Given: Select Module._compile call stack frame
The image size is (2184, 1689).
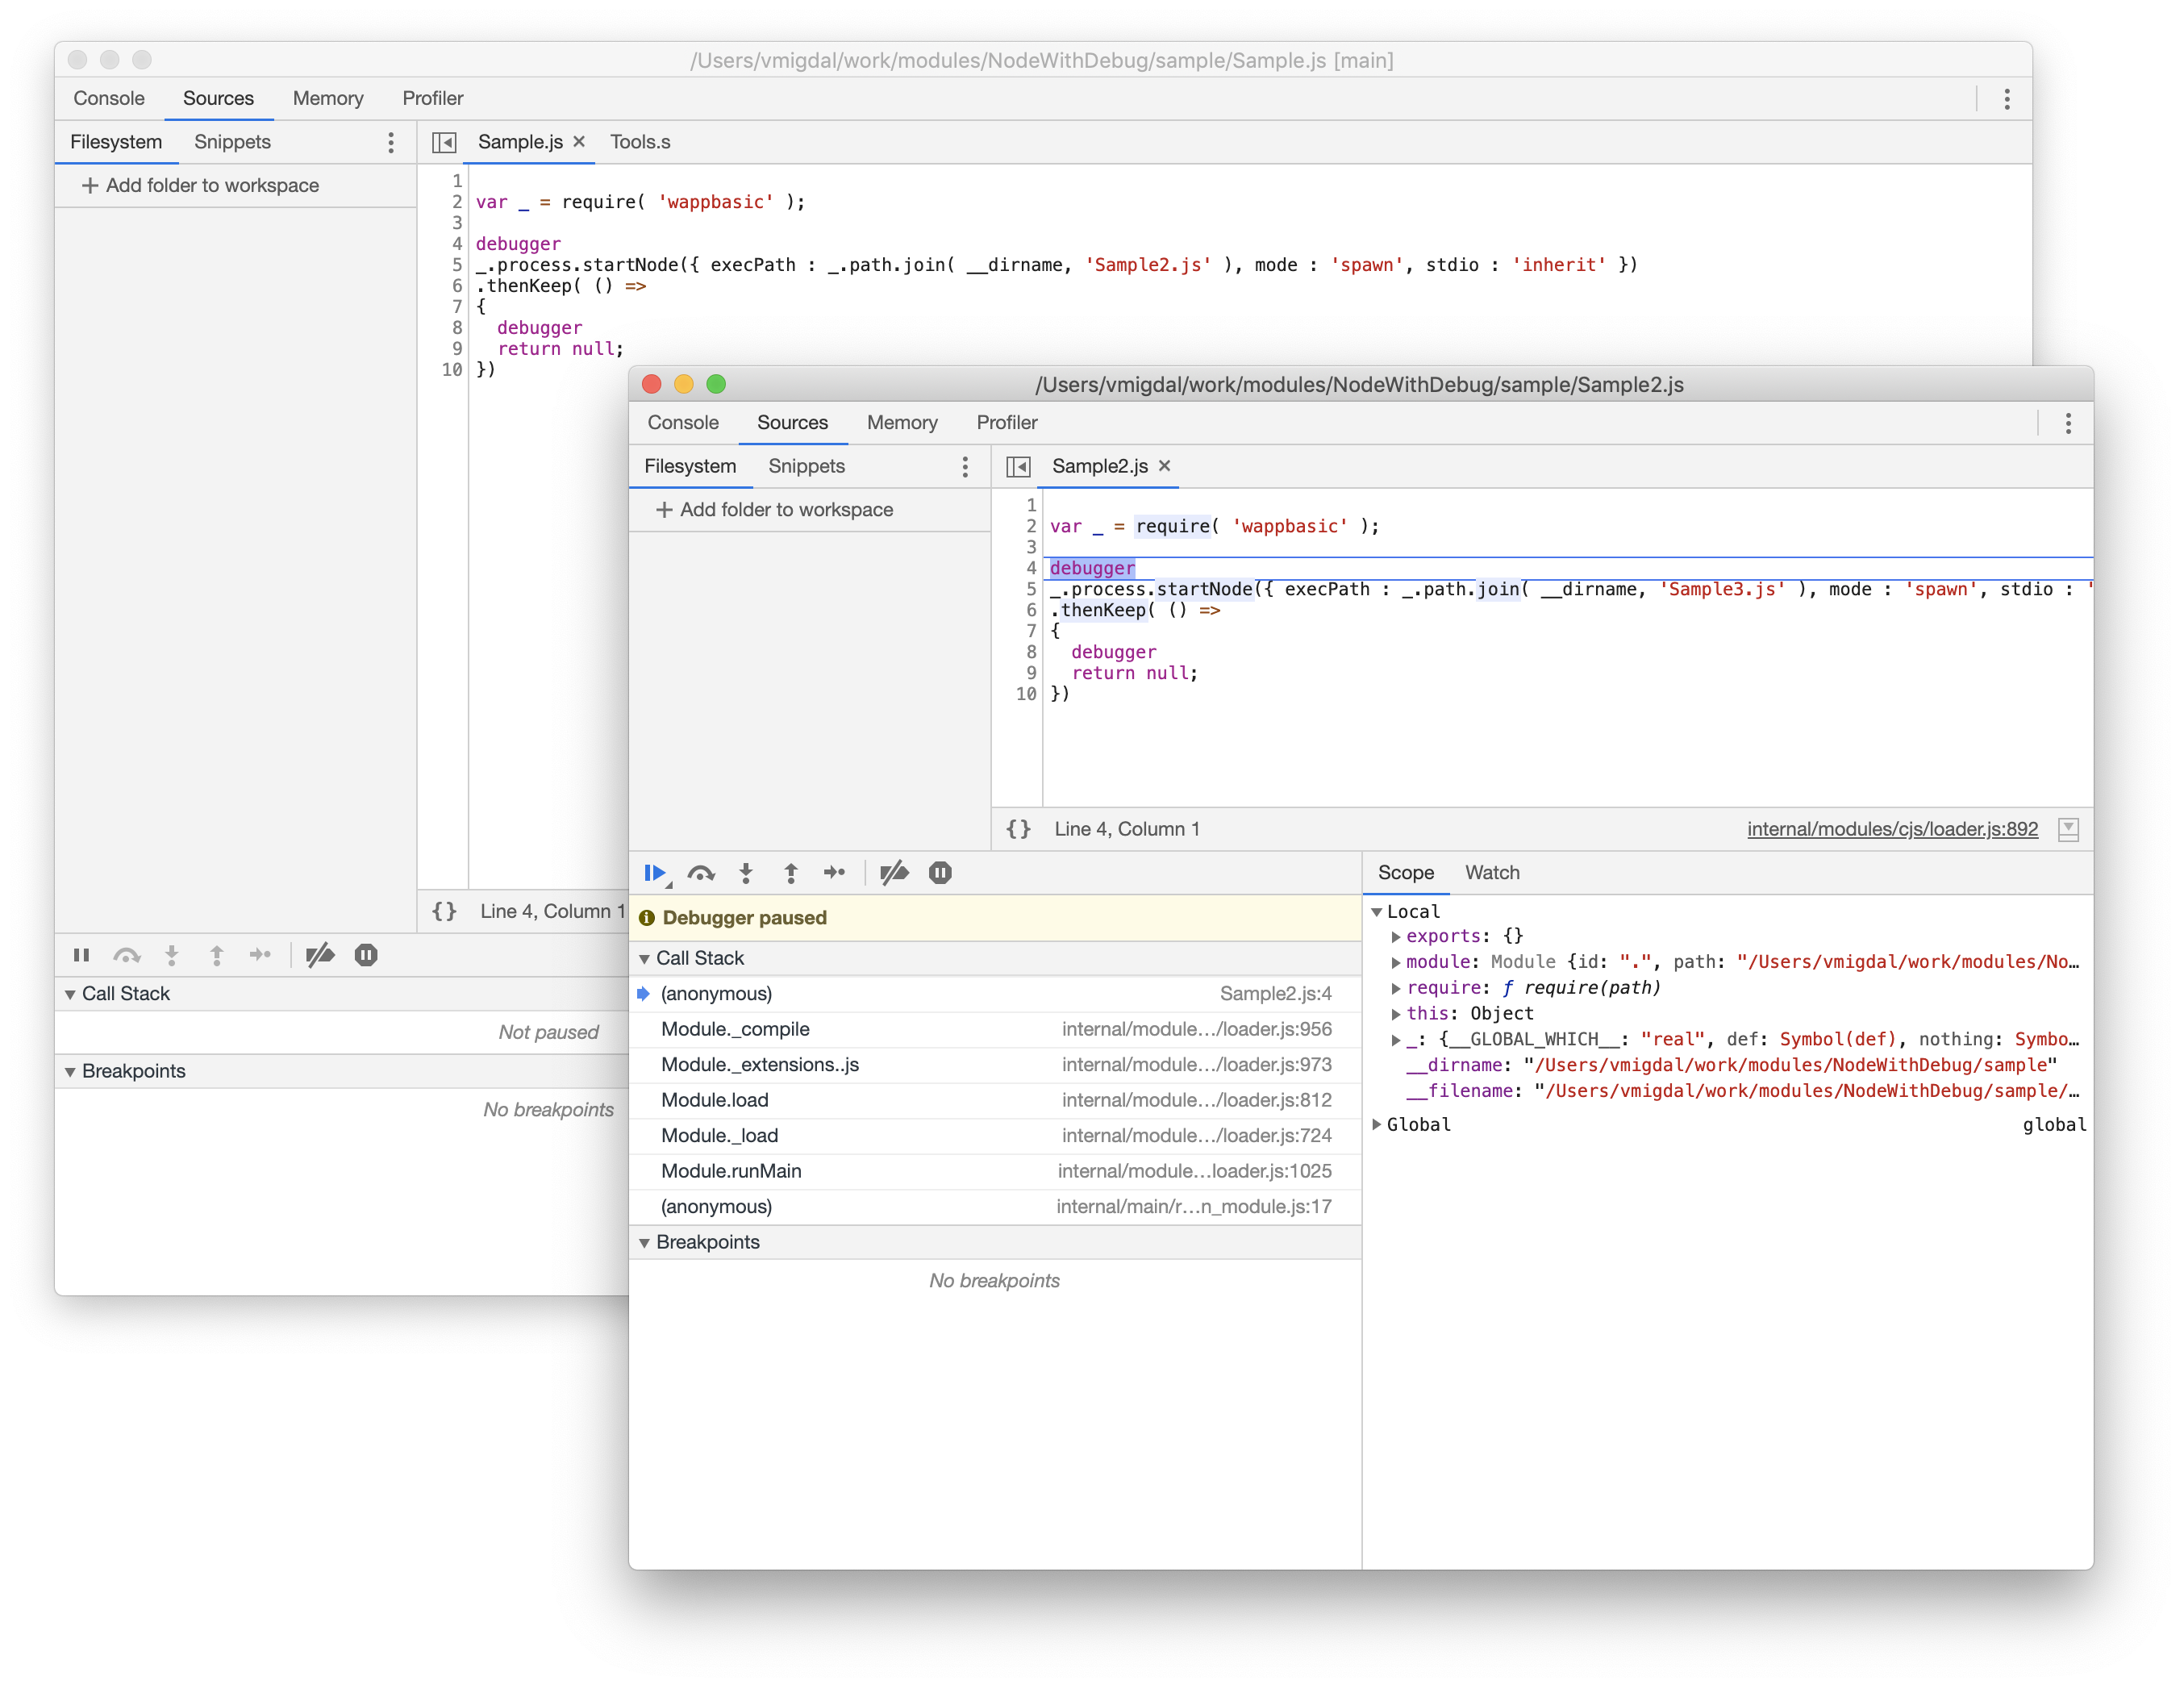Looking at the screenshot, I should pyautogui.click(x=736, y=1029).
